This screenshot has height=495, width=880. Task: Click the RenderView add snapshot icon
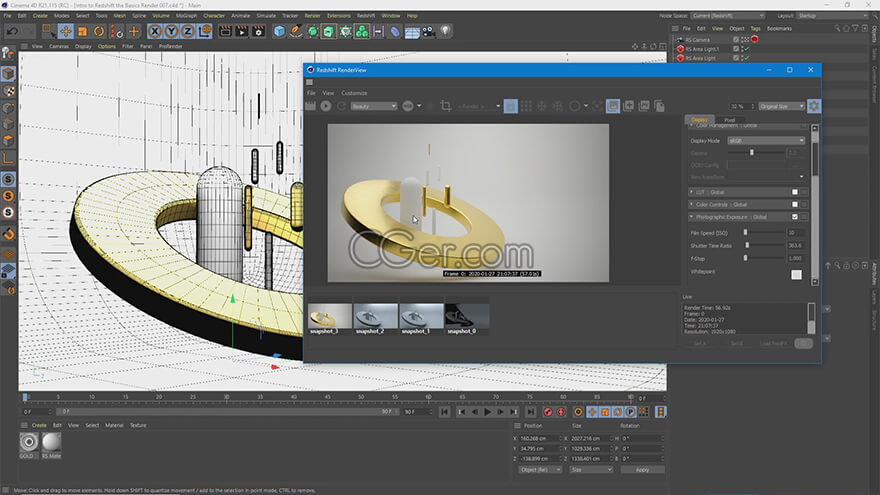click(629, 106)
